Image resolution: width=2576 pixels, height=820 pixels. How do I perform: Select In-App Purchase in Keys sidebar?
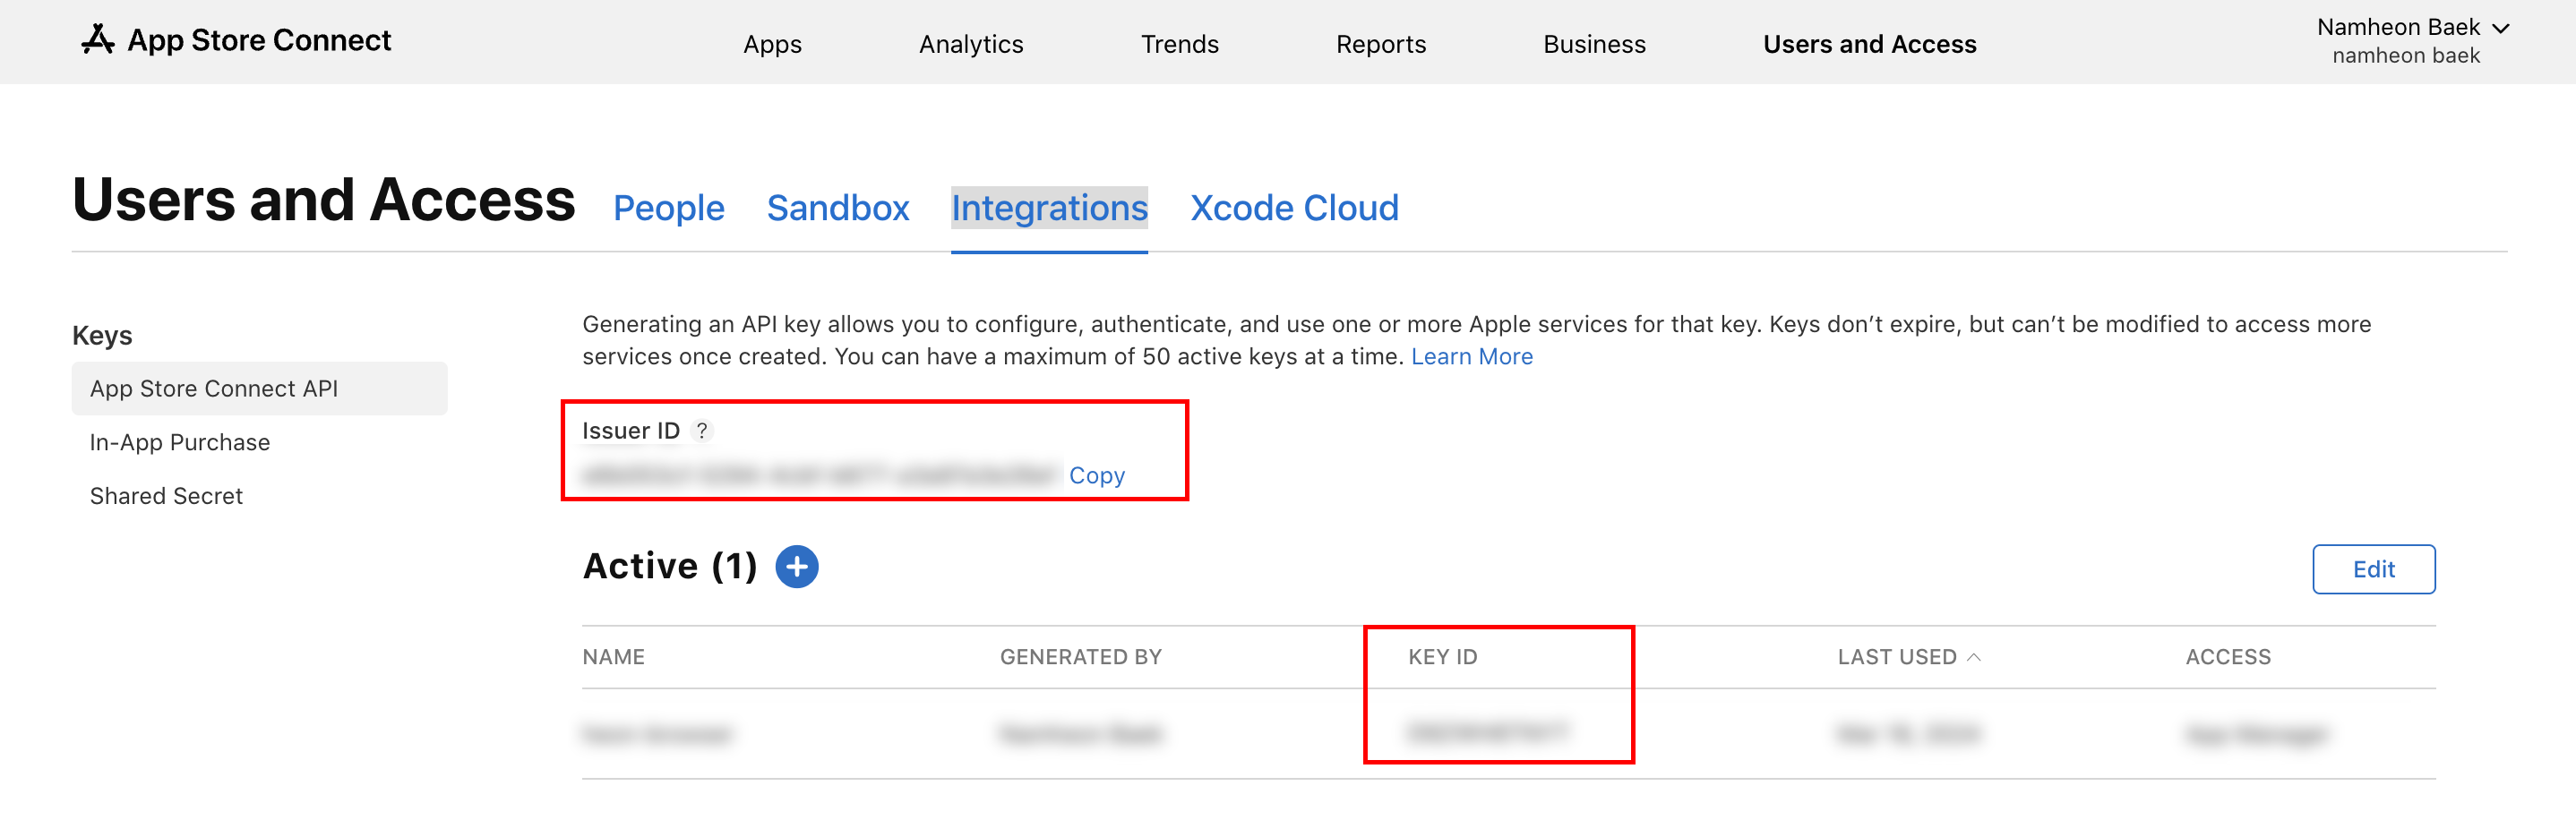180,442
